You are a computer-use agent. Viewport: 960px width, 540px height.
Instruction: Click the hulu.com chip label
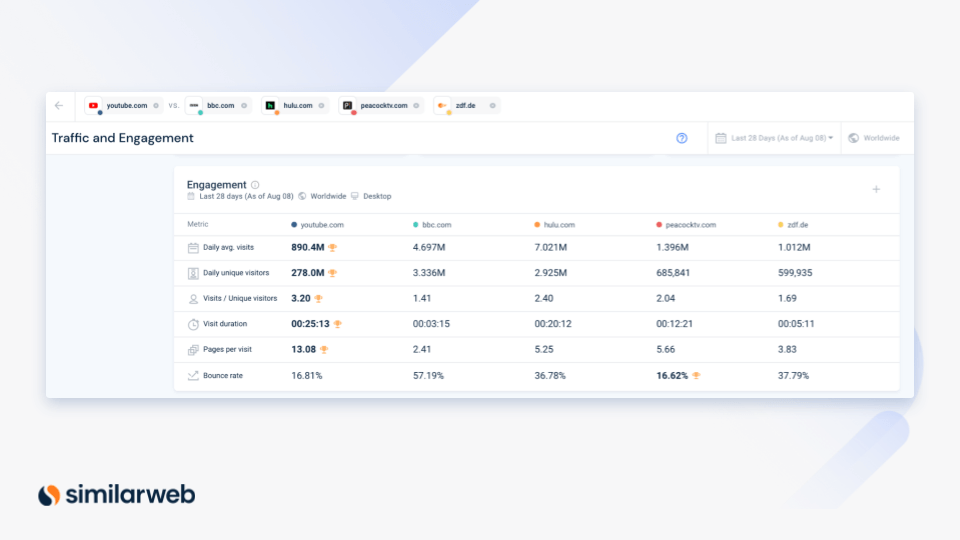pyautogui.click(x=298, y=105)
